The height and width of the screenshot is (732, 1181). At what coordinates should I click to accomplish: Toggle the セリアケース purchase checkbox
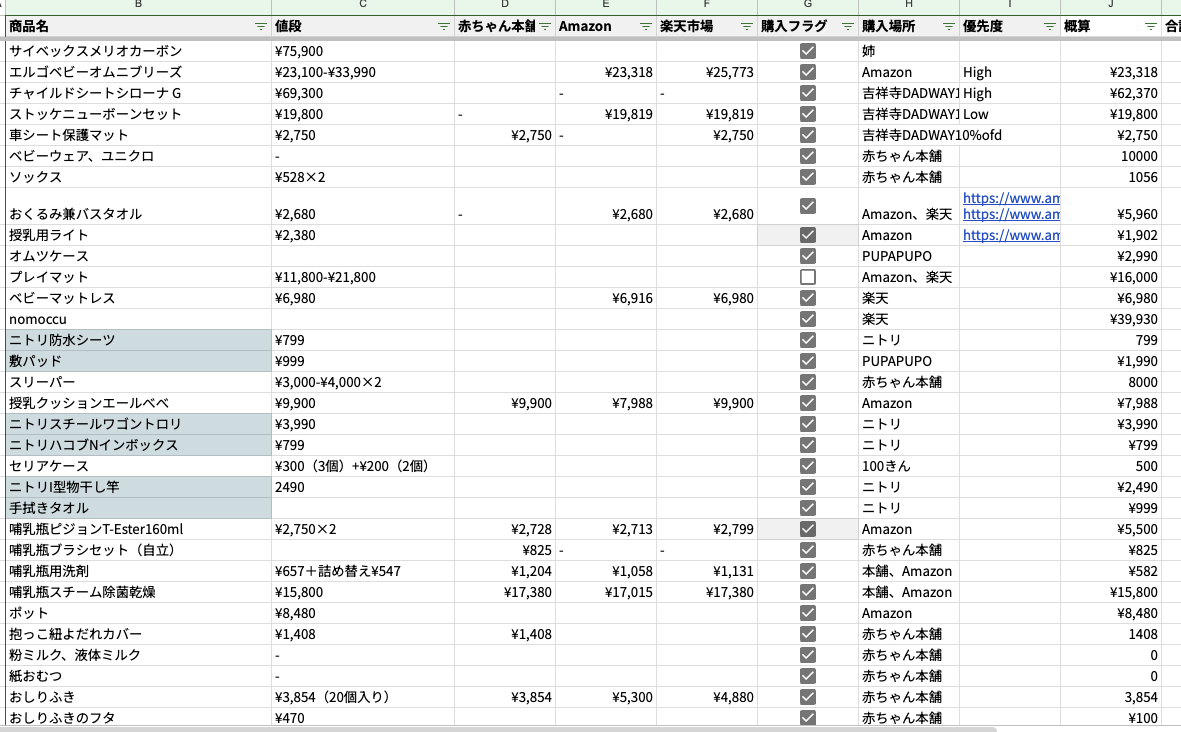point(808,466)
